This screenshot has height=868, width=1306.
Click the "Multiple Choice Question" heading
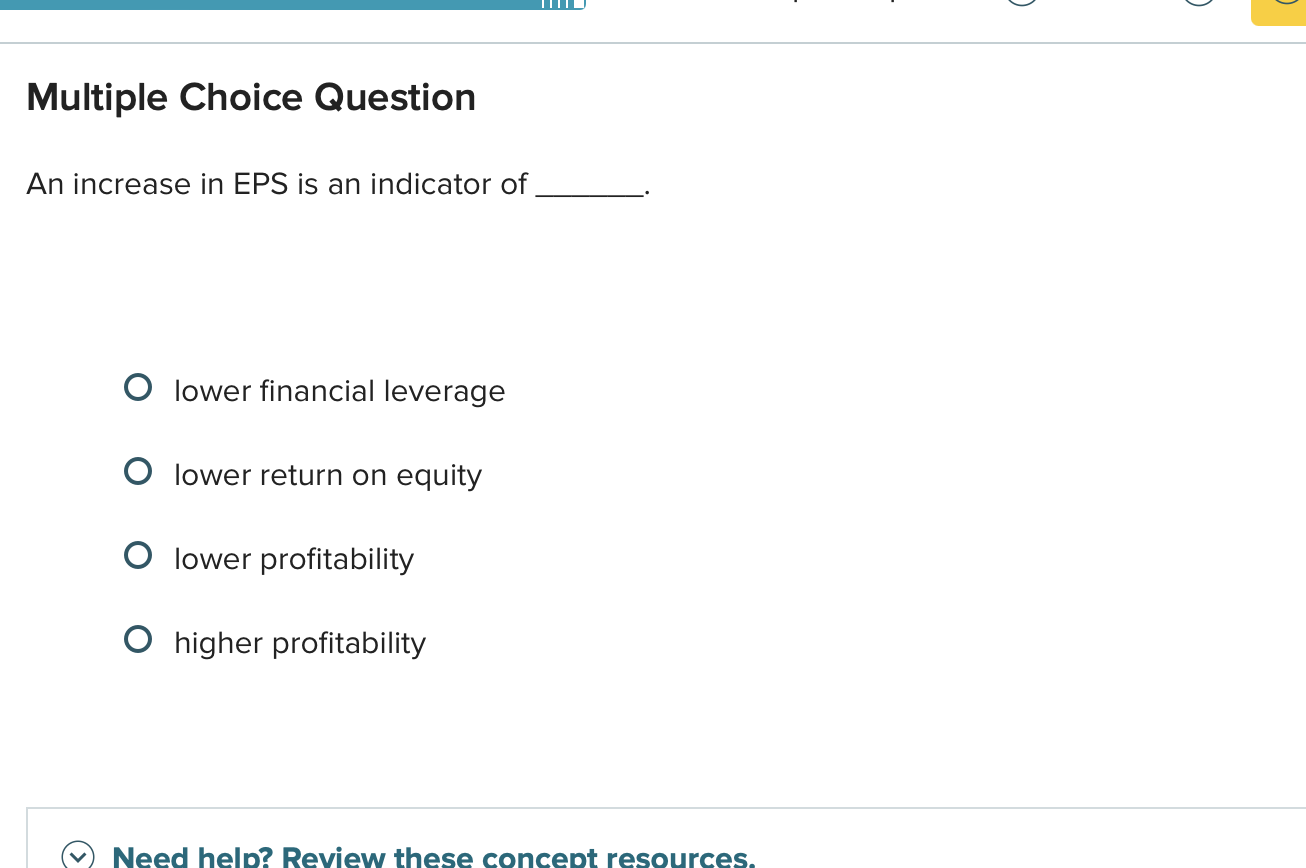pyautogui.click(x=251, y=97)
